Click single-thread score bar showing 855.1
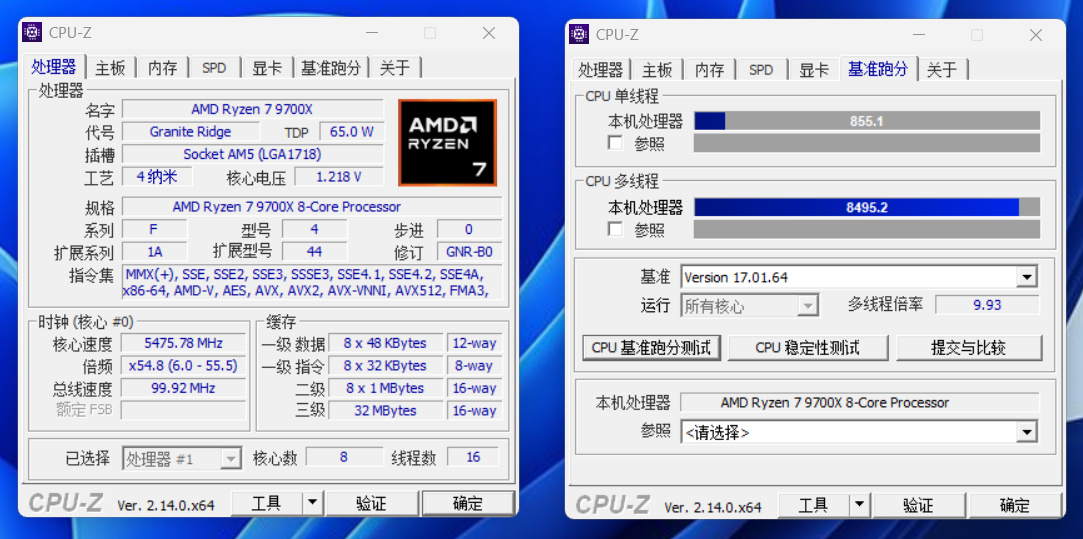Viewport: 1083px width, 539px height. point(867,121)
